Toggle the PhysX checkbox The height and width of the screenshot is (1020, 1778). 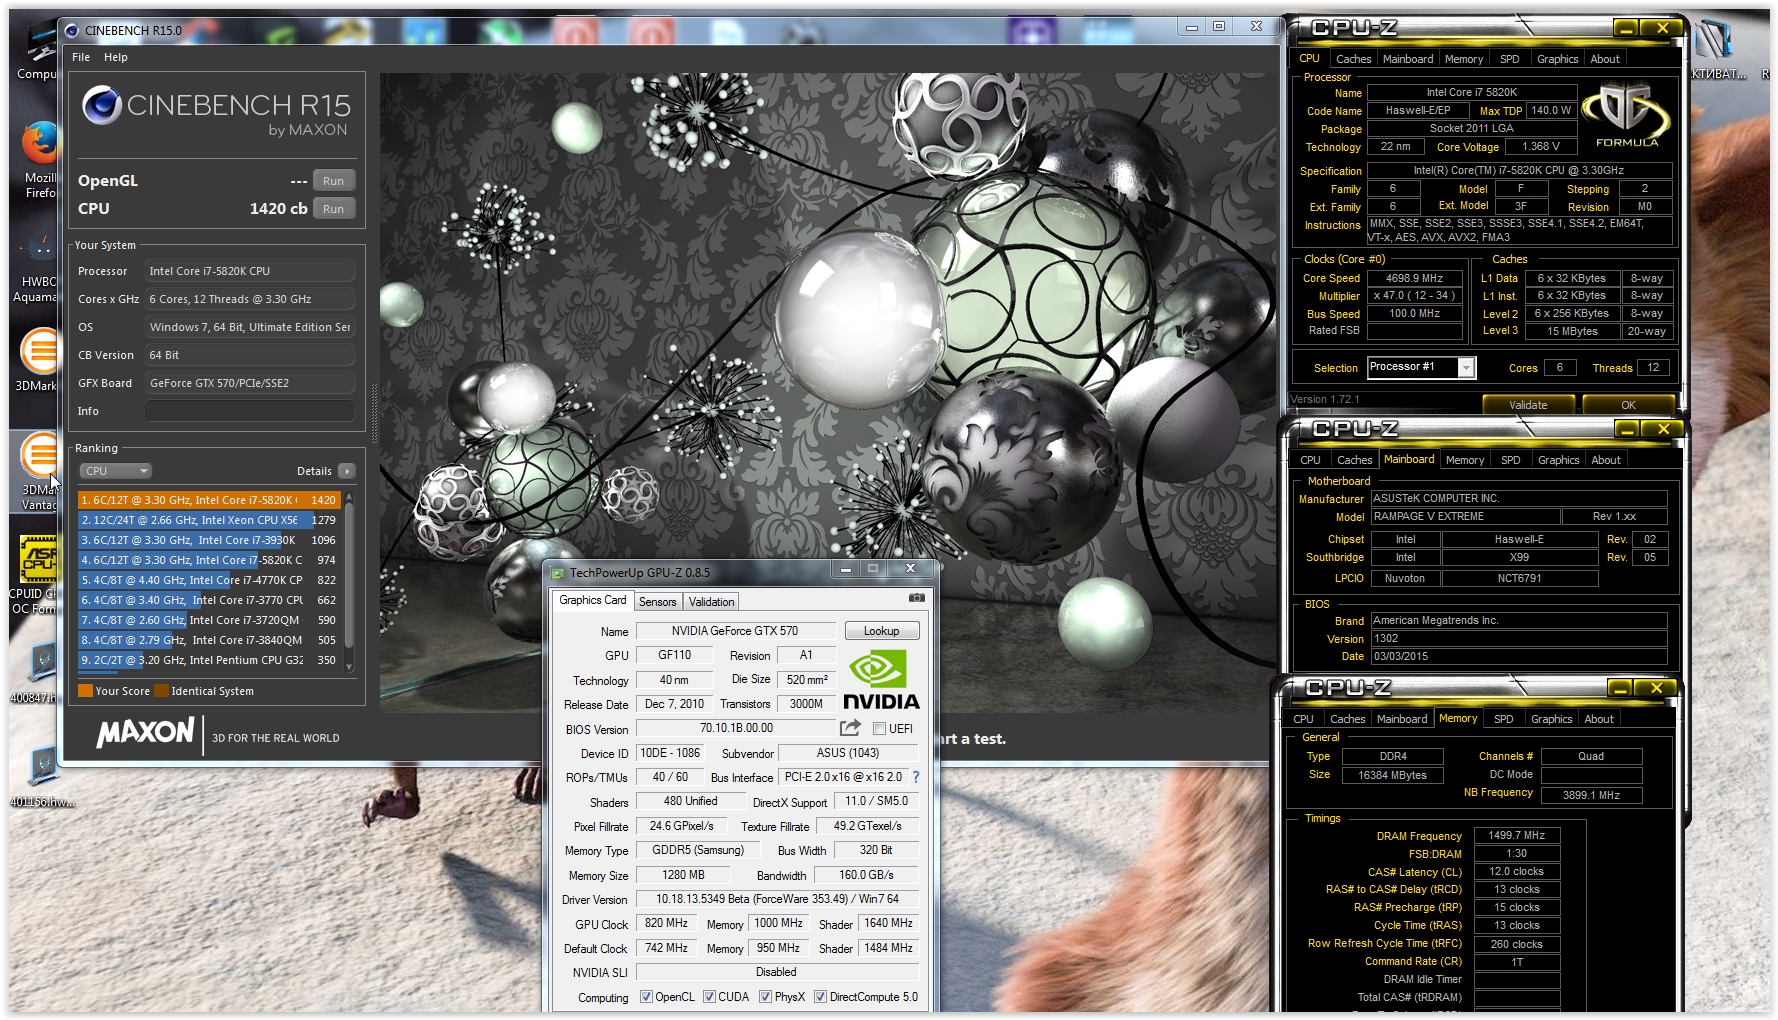(765, 997)
